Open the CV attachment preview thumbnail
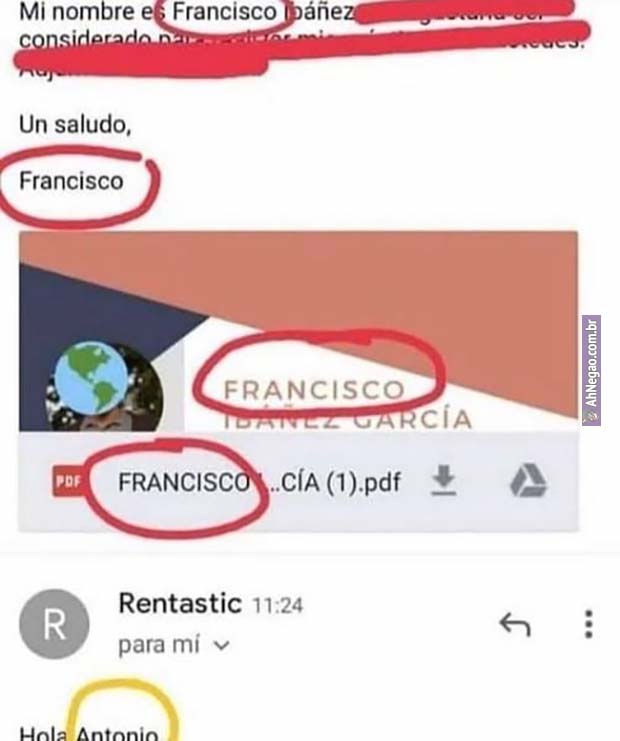The image size is (620, 741). tap(298, 331)
